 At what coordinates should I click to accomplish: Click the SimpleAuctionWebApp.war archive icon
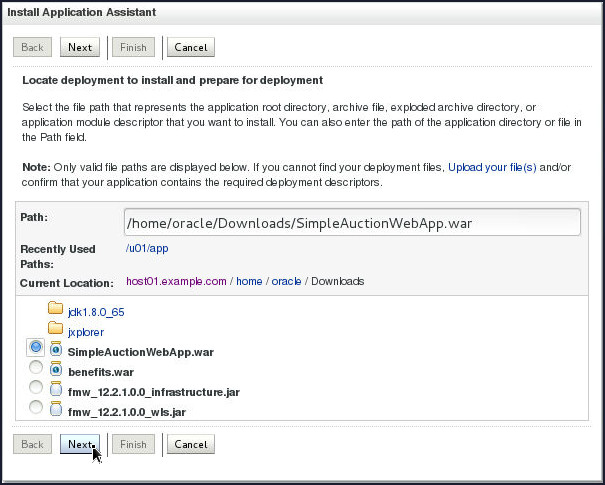point(56,350)
